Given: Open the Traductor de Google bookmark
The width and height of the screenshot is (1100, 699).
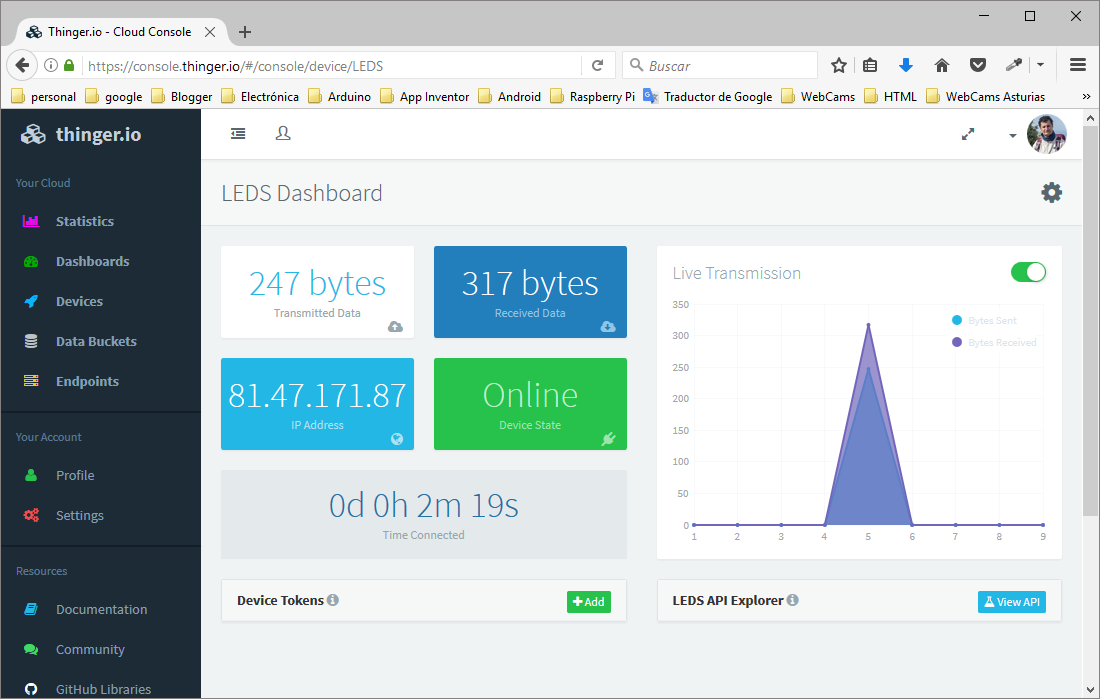Looking at the screenshot, I should point(707,96).
